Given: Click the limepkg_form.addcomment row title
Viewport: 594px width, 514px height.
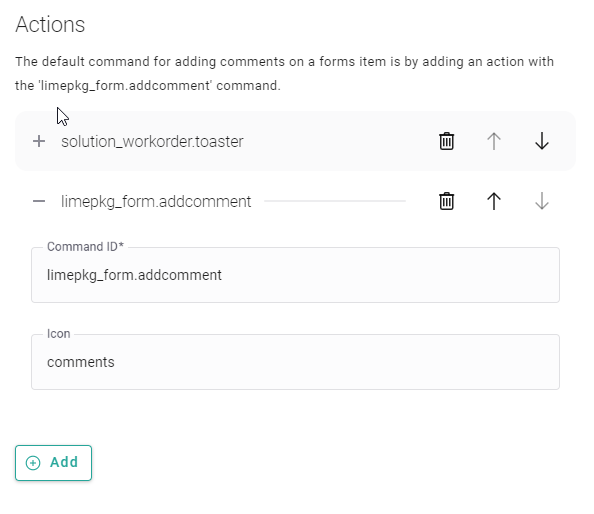Looking at the screenshot, I should tap(156, 202).
